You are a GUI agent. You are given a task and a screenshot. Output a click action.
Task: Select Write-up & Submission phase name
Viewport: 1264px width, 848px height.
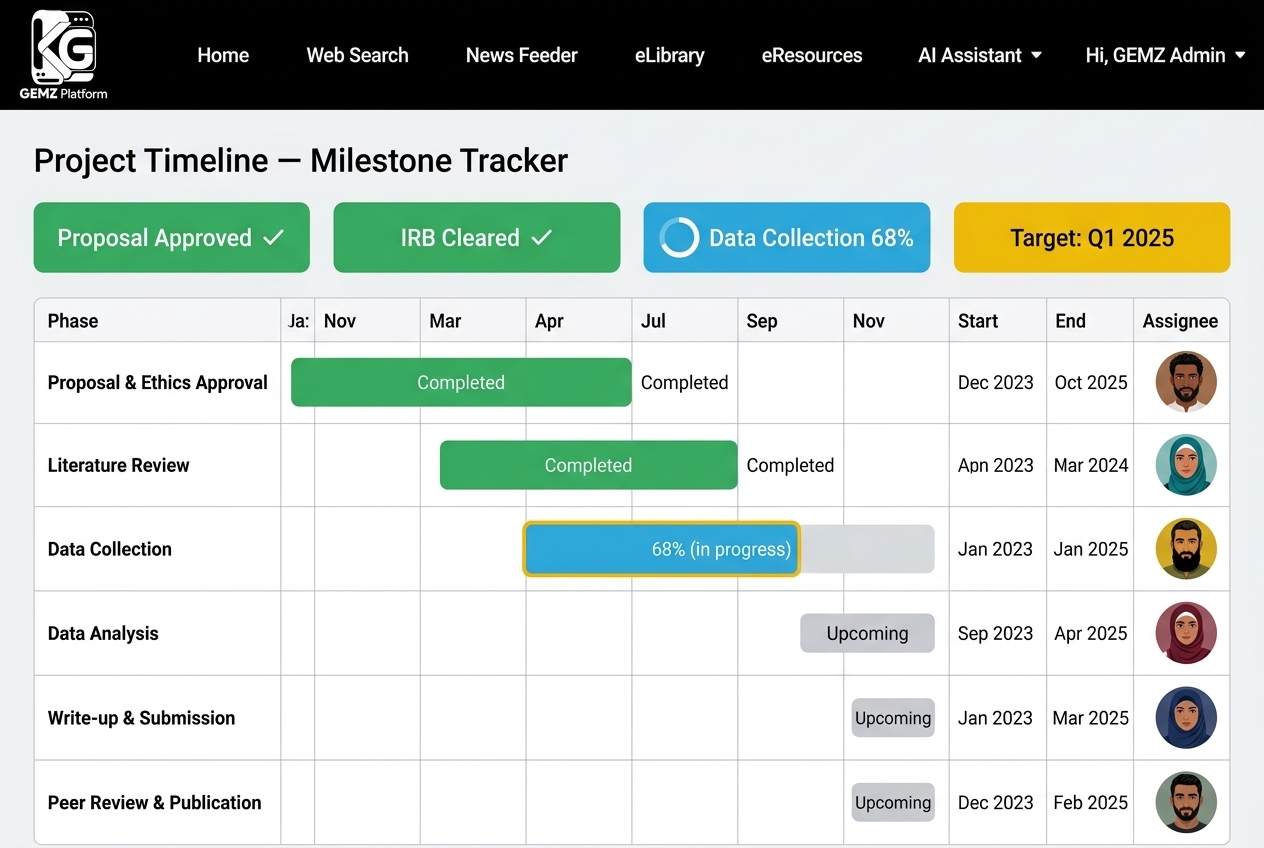pyautogui.click(x=141, y=718)
